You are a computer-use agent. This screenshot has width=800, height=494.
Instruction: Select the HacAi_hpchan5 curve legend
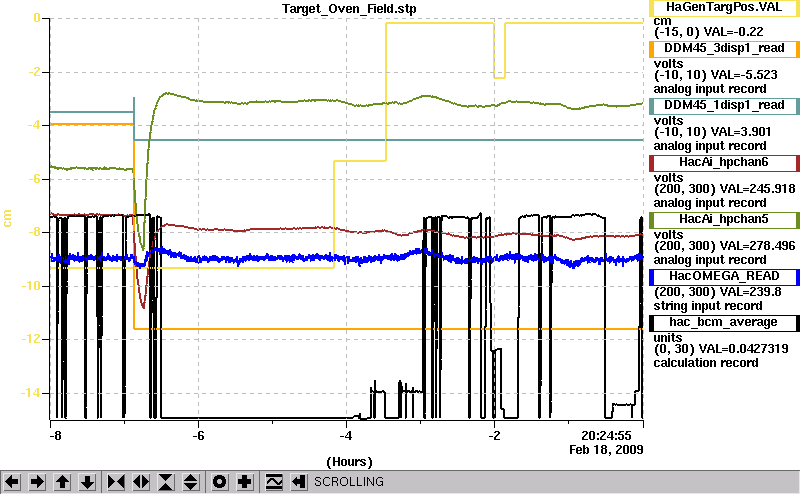click(x=724, y=219)
